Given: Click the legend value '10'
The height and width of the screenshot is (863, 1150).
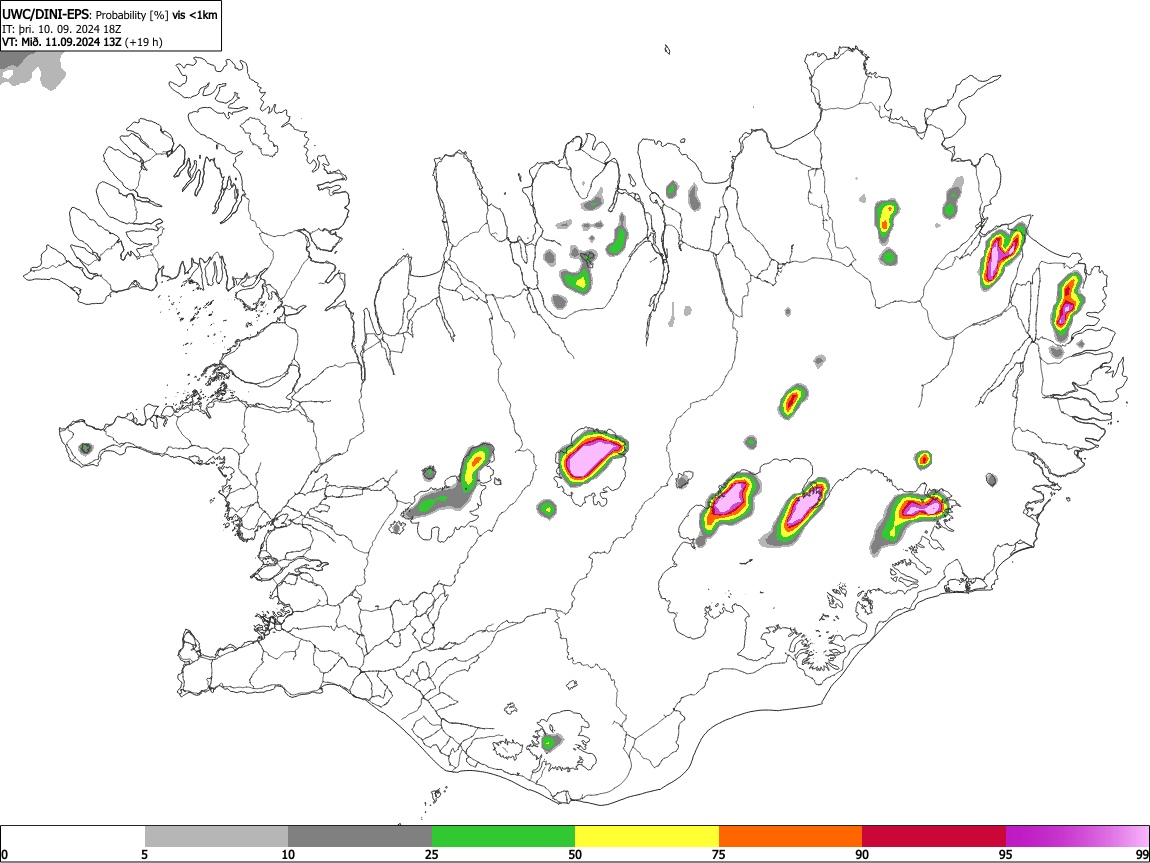Looking at the screenshot, I should click(288, 854).
